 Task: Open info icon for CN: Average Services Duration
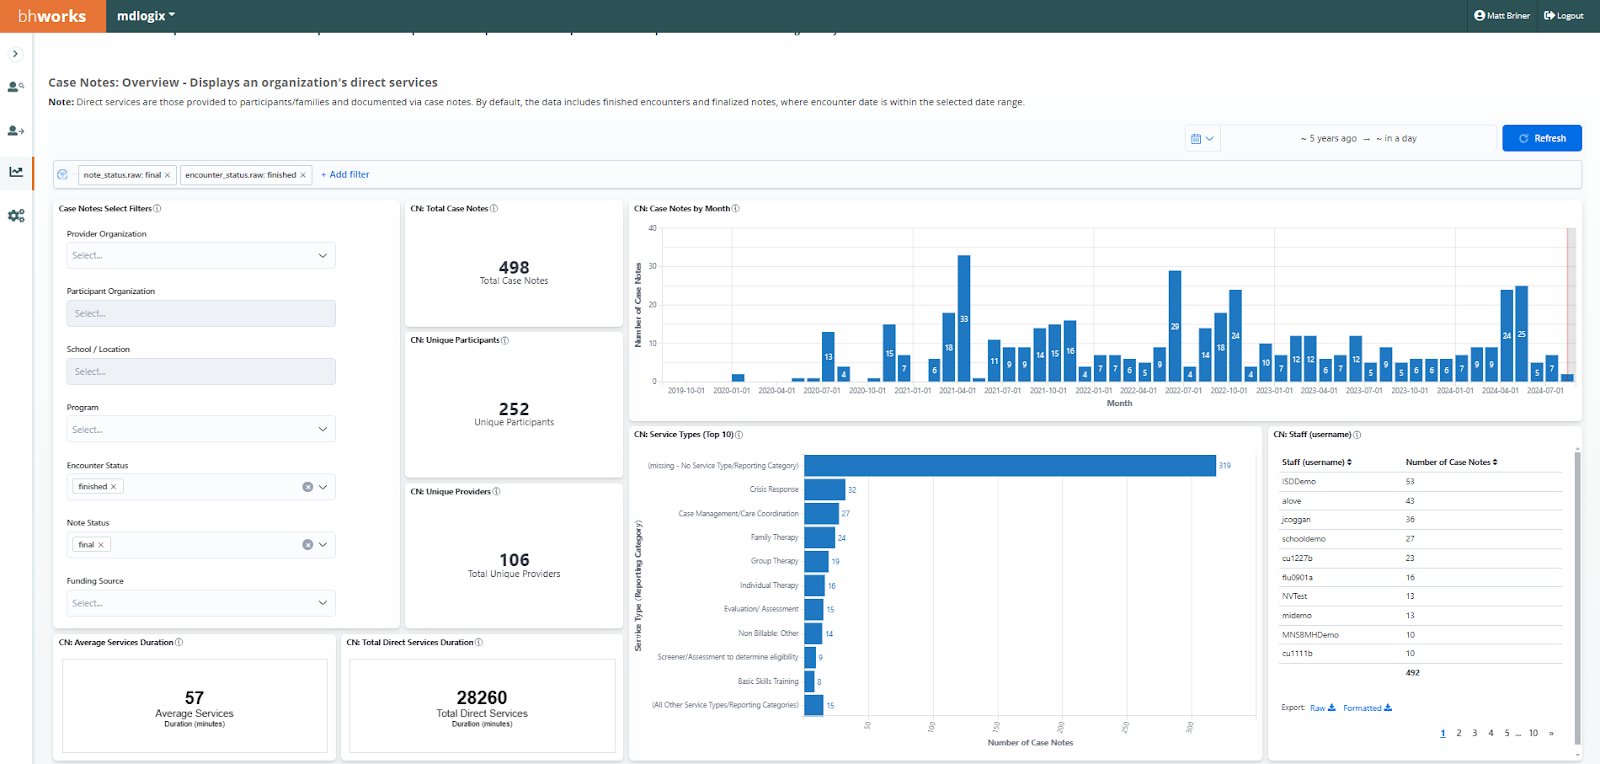click(x=179, y=643)
